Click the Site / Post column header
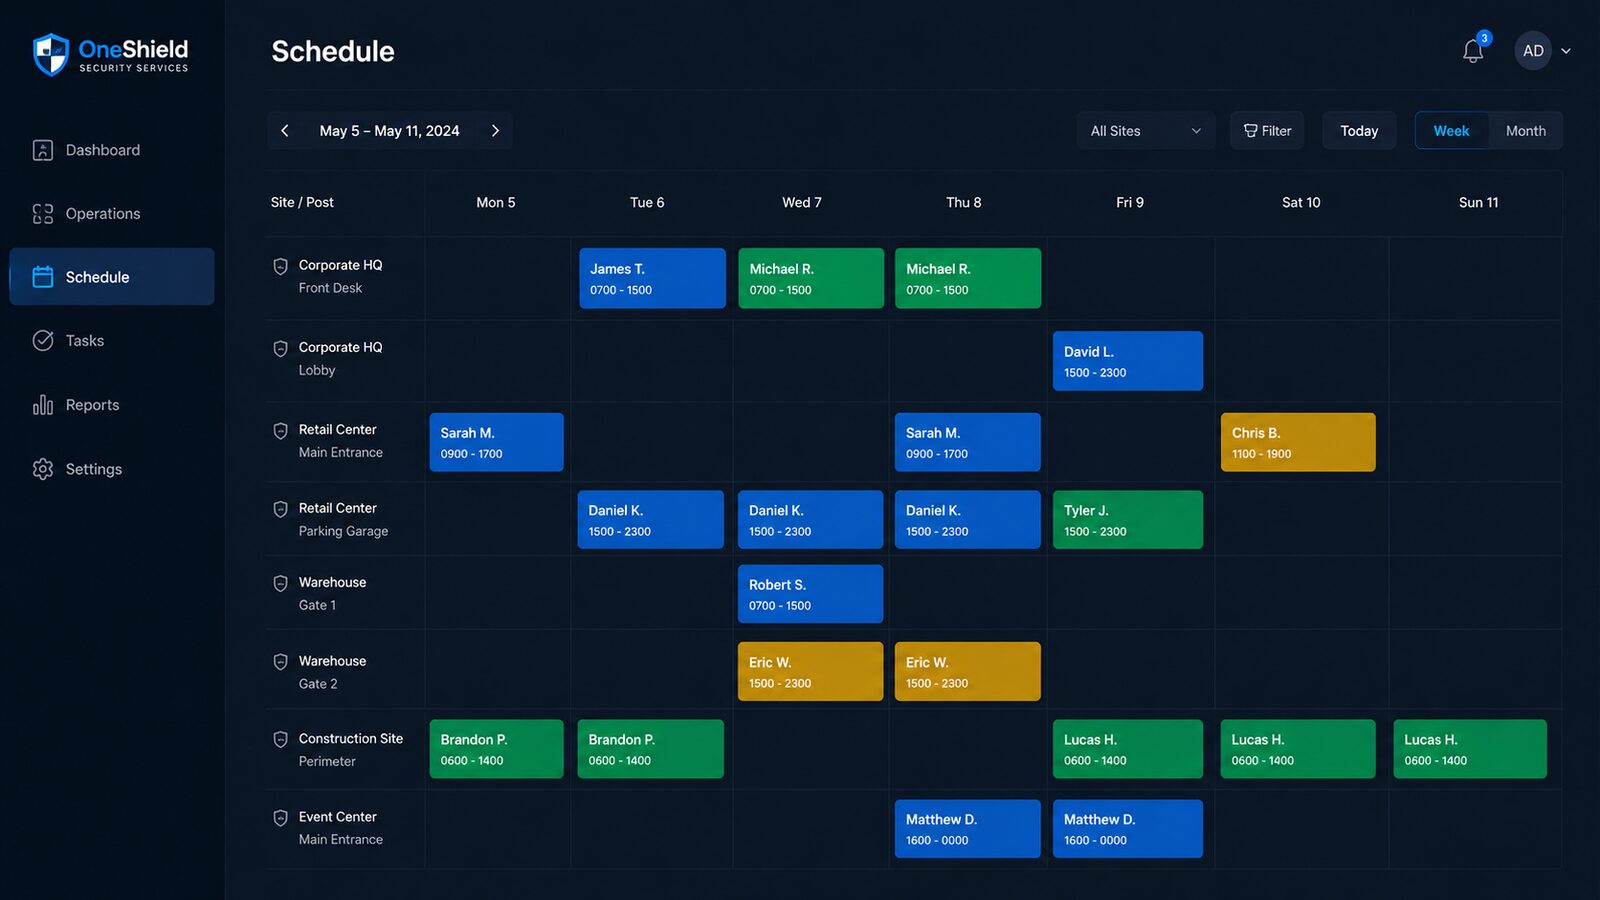 coord(302,202)
